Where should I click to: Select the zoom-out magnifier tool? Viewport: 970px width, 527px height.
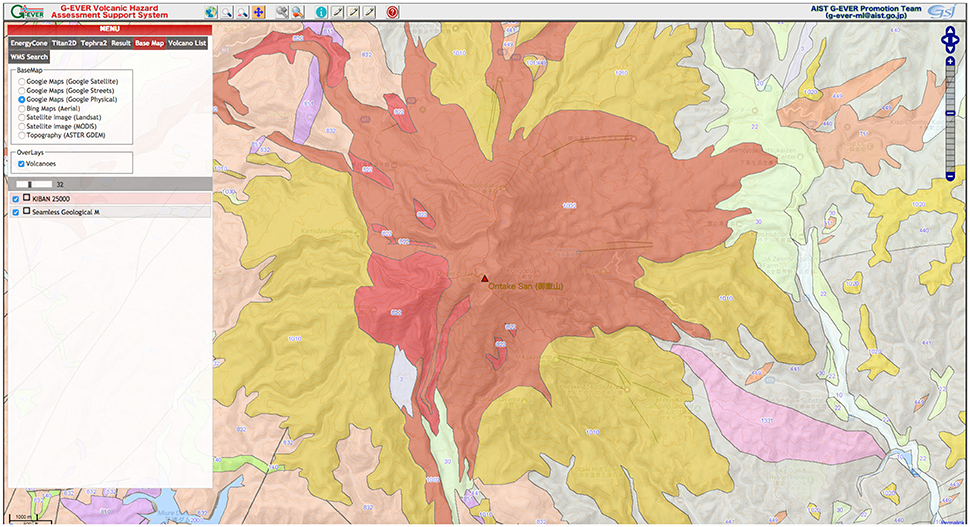(x=242, y=12)
